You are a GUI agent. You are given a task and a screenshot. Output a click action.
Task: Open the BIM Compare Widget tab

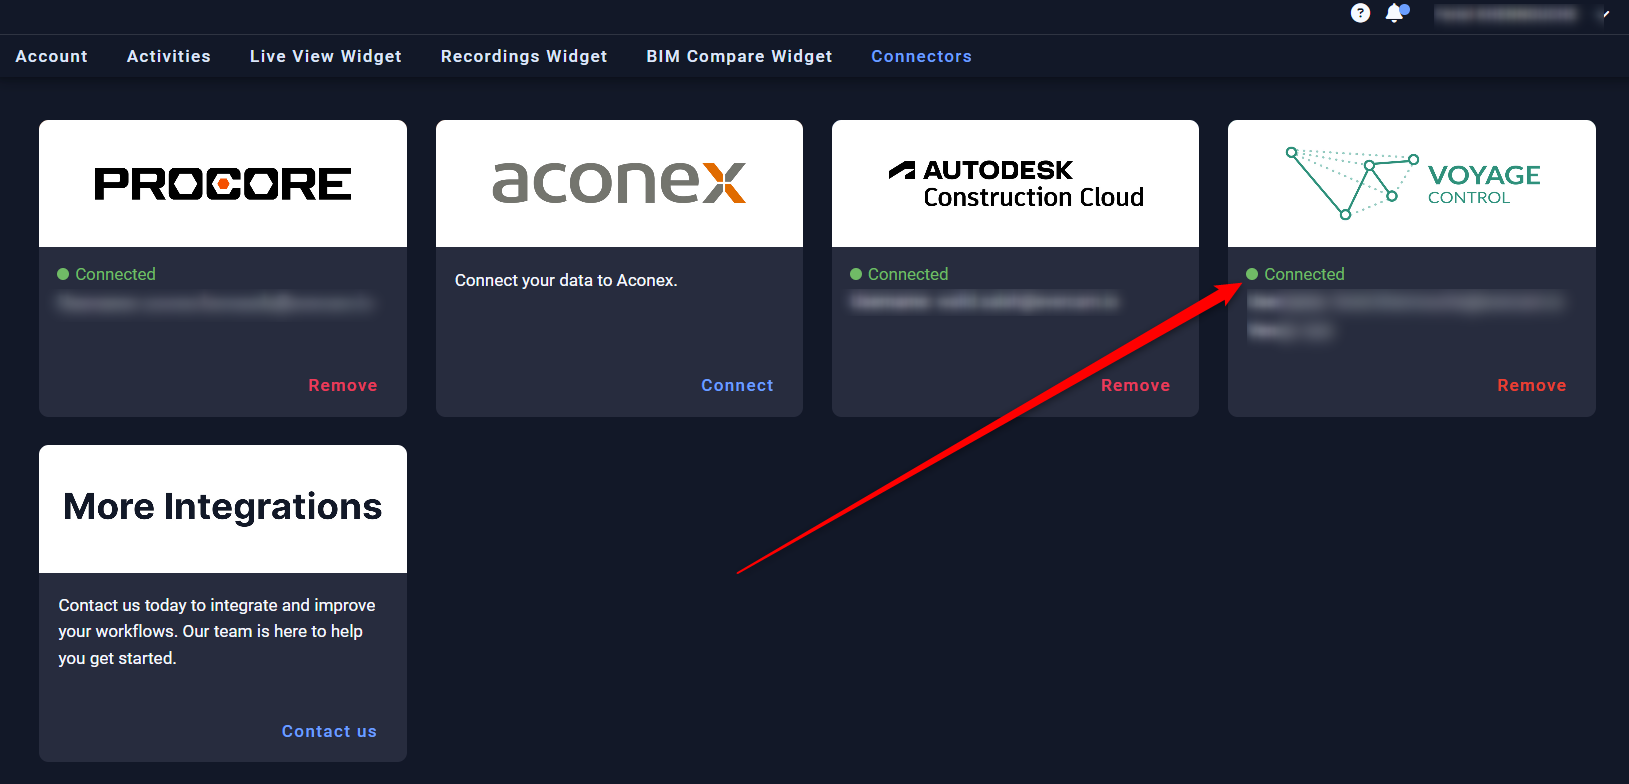click(x=739, y=56)
